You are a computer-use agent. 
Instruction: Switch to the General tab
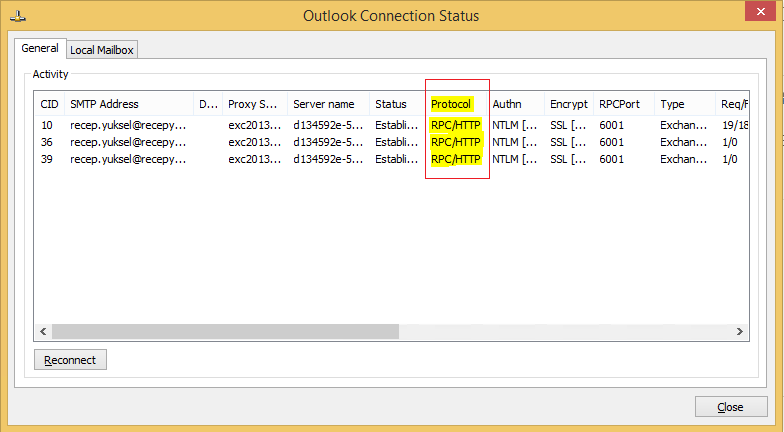[x=40, y=48]
